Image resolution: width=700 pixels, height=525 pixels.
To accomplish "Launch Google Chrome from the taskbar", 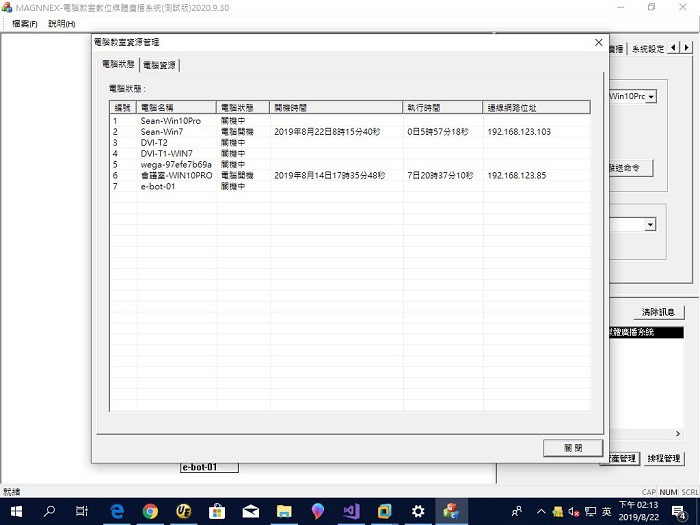I will [x=150, y=511].
